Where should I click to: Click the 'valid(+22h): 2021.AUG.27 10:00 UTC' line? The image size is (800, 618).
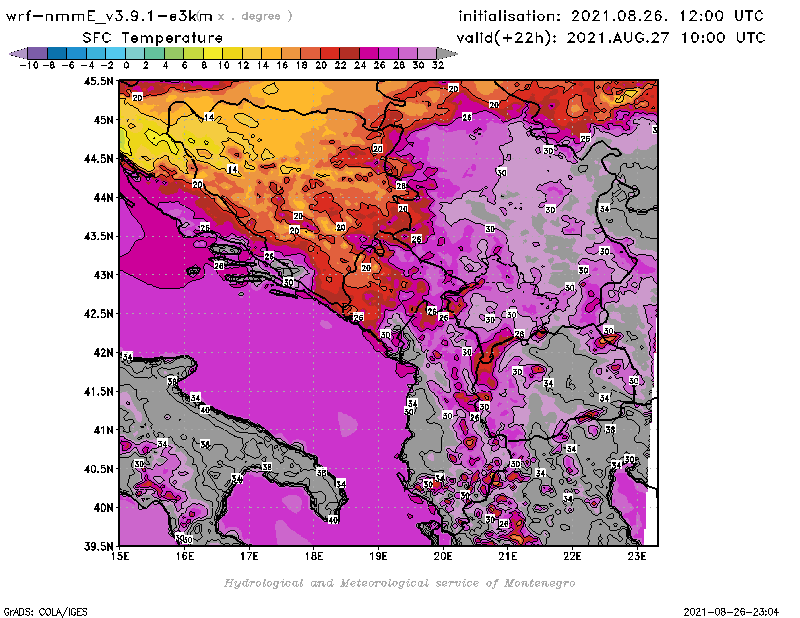point(611,38)
